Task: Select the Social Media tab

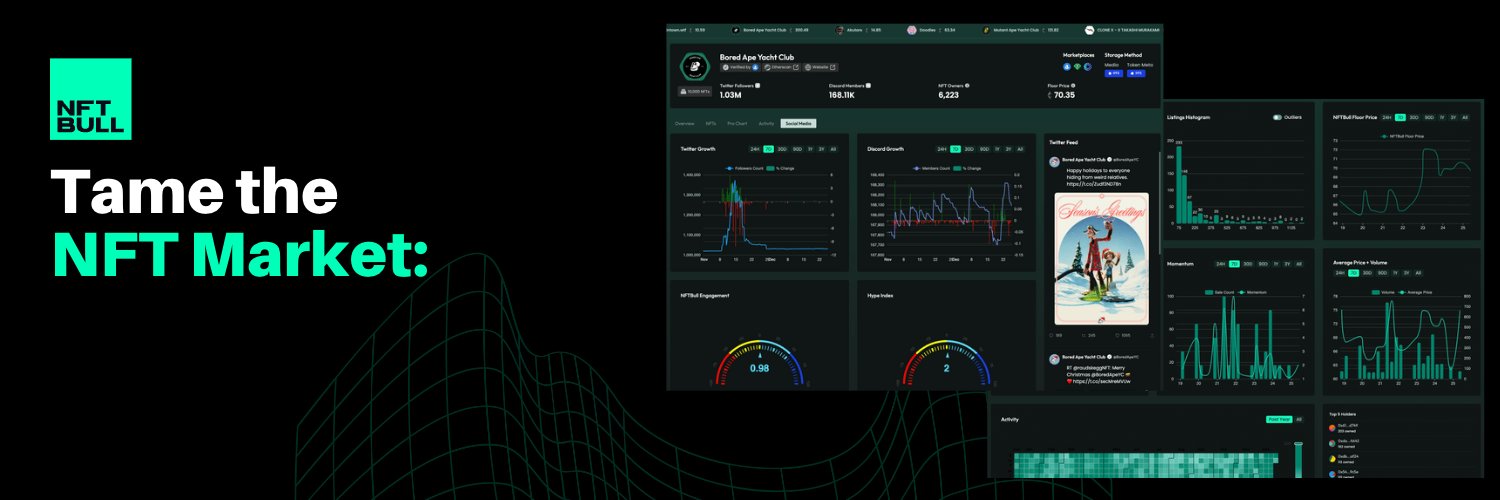Action: [x=798, y=123]
